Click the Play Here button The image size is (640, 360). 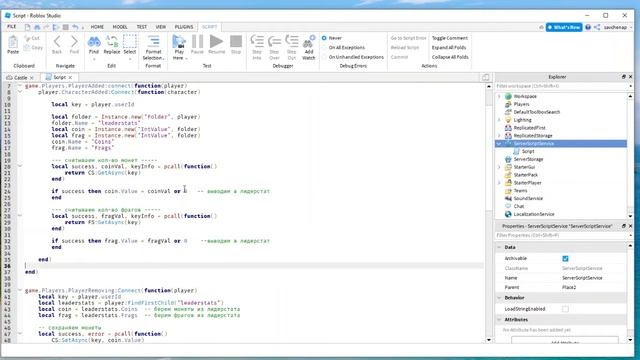178,47
